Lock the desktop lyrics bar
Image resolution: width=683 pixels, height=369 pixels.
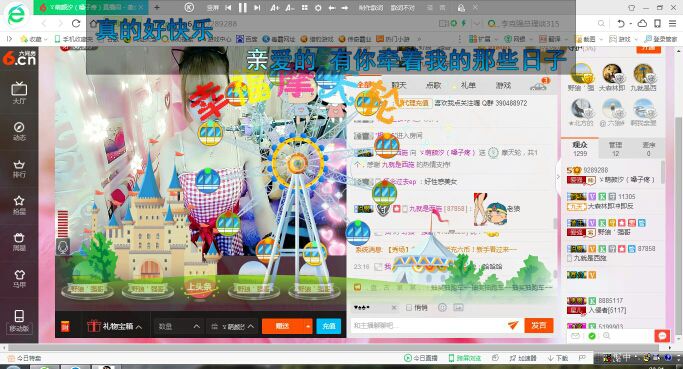click(x=461, y=7)
